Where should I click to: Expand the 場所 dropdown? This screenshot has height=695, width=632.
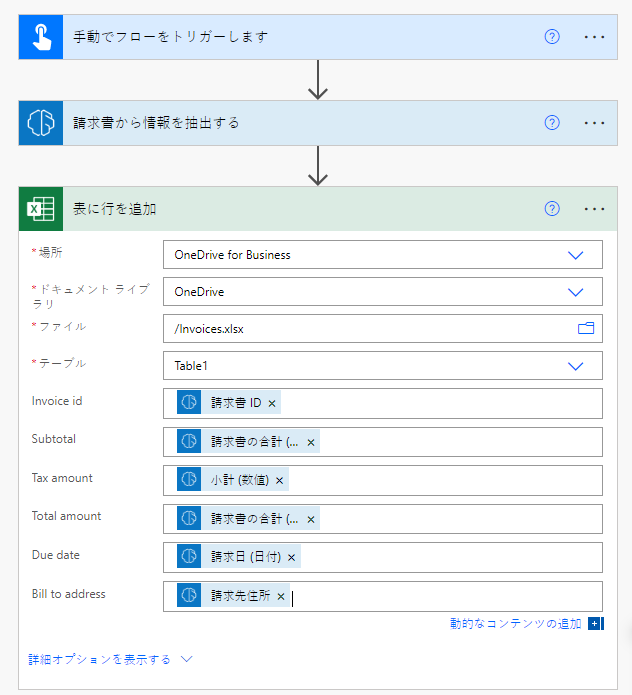point(575,255)
